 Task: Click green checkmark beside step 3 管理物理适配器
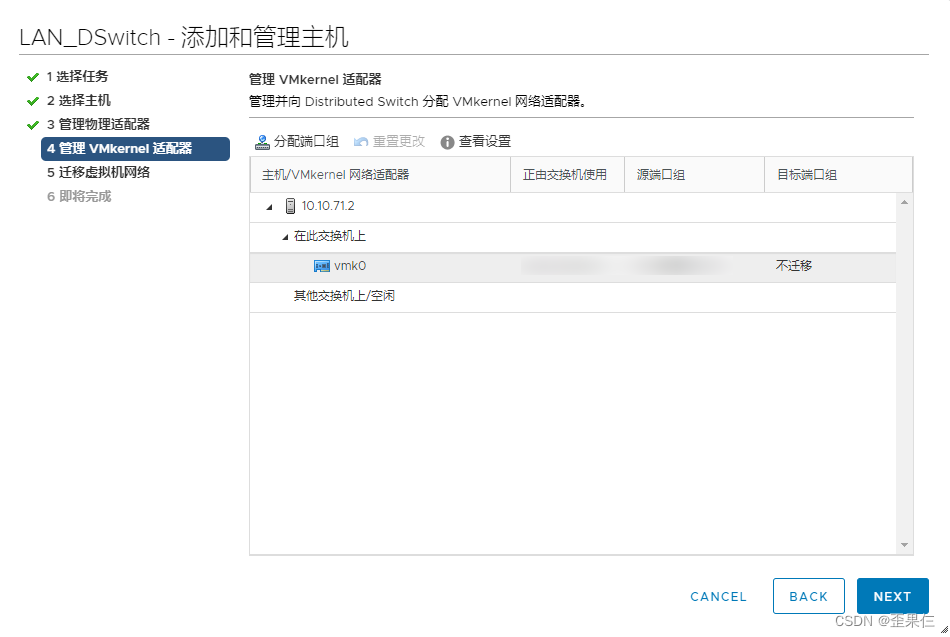33,125
